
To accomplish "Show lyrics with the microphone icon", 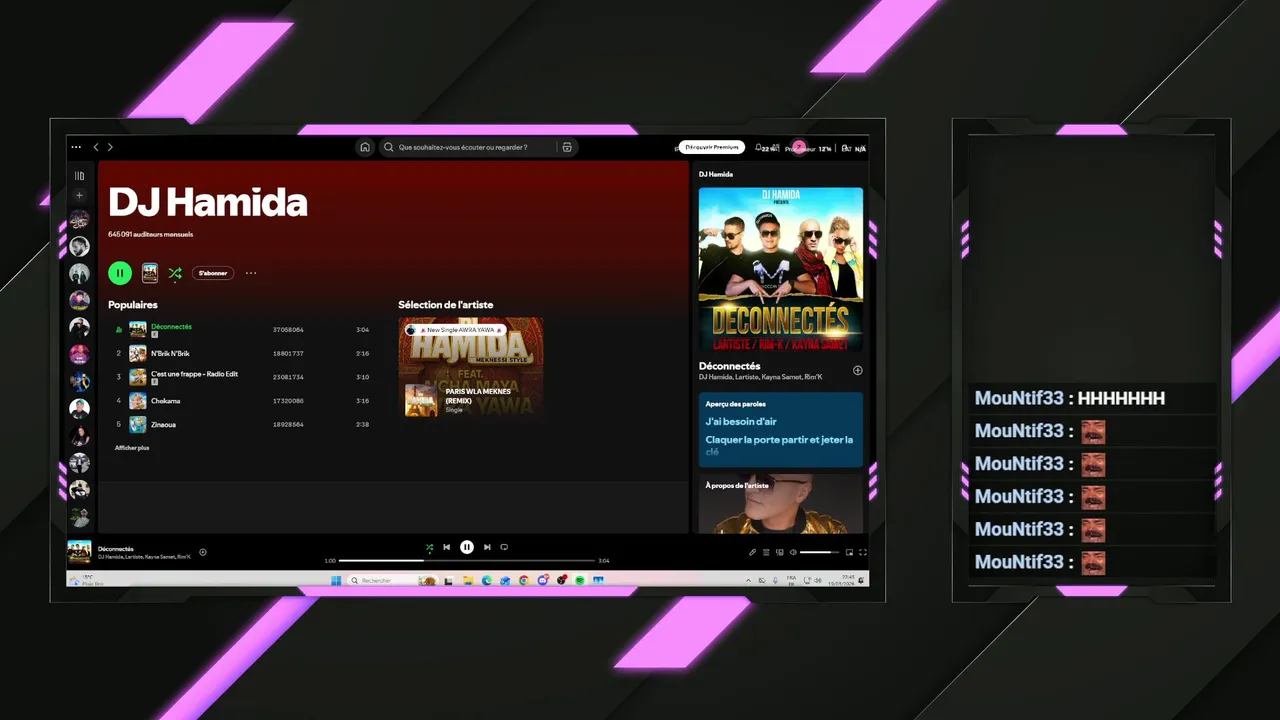I will [752, 552].
